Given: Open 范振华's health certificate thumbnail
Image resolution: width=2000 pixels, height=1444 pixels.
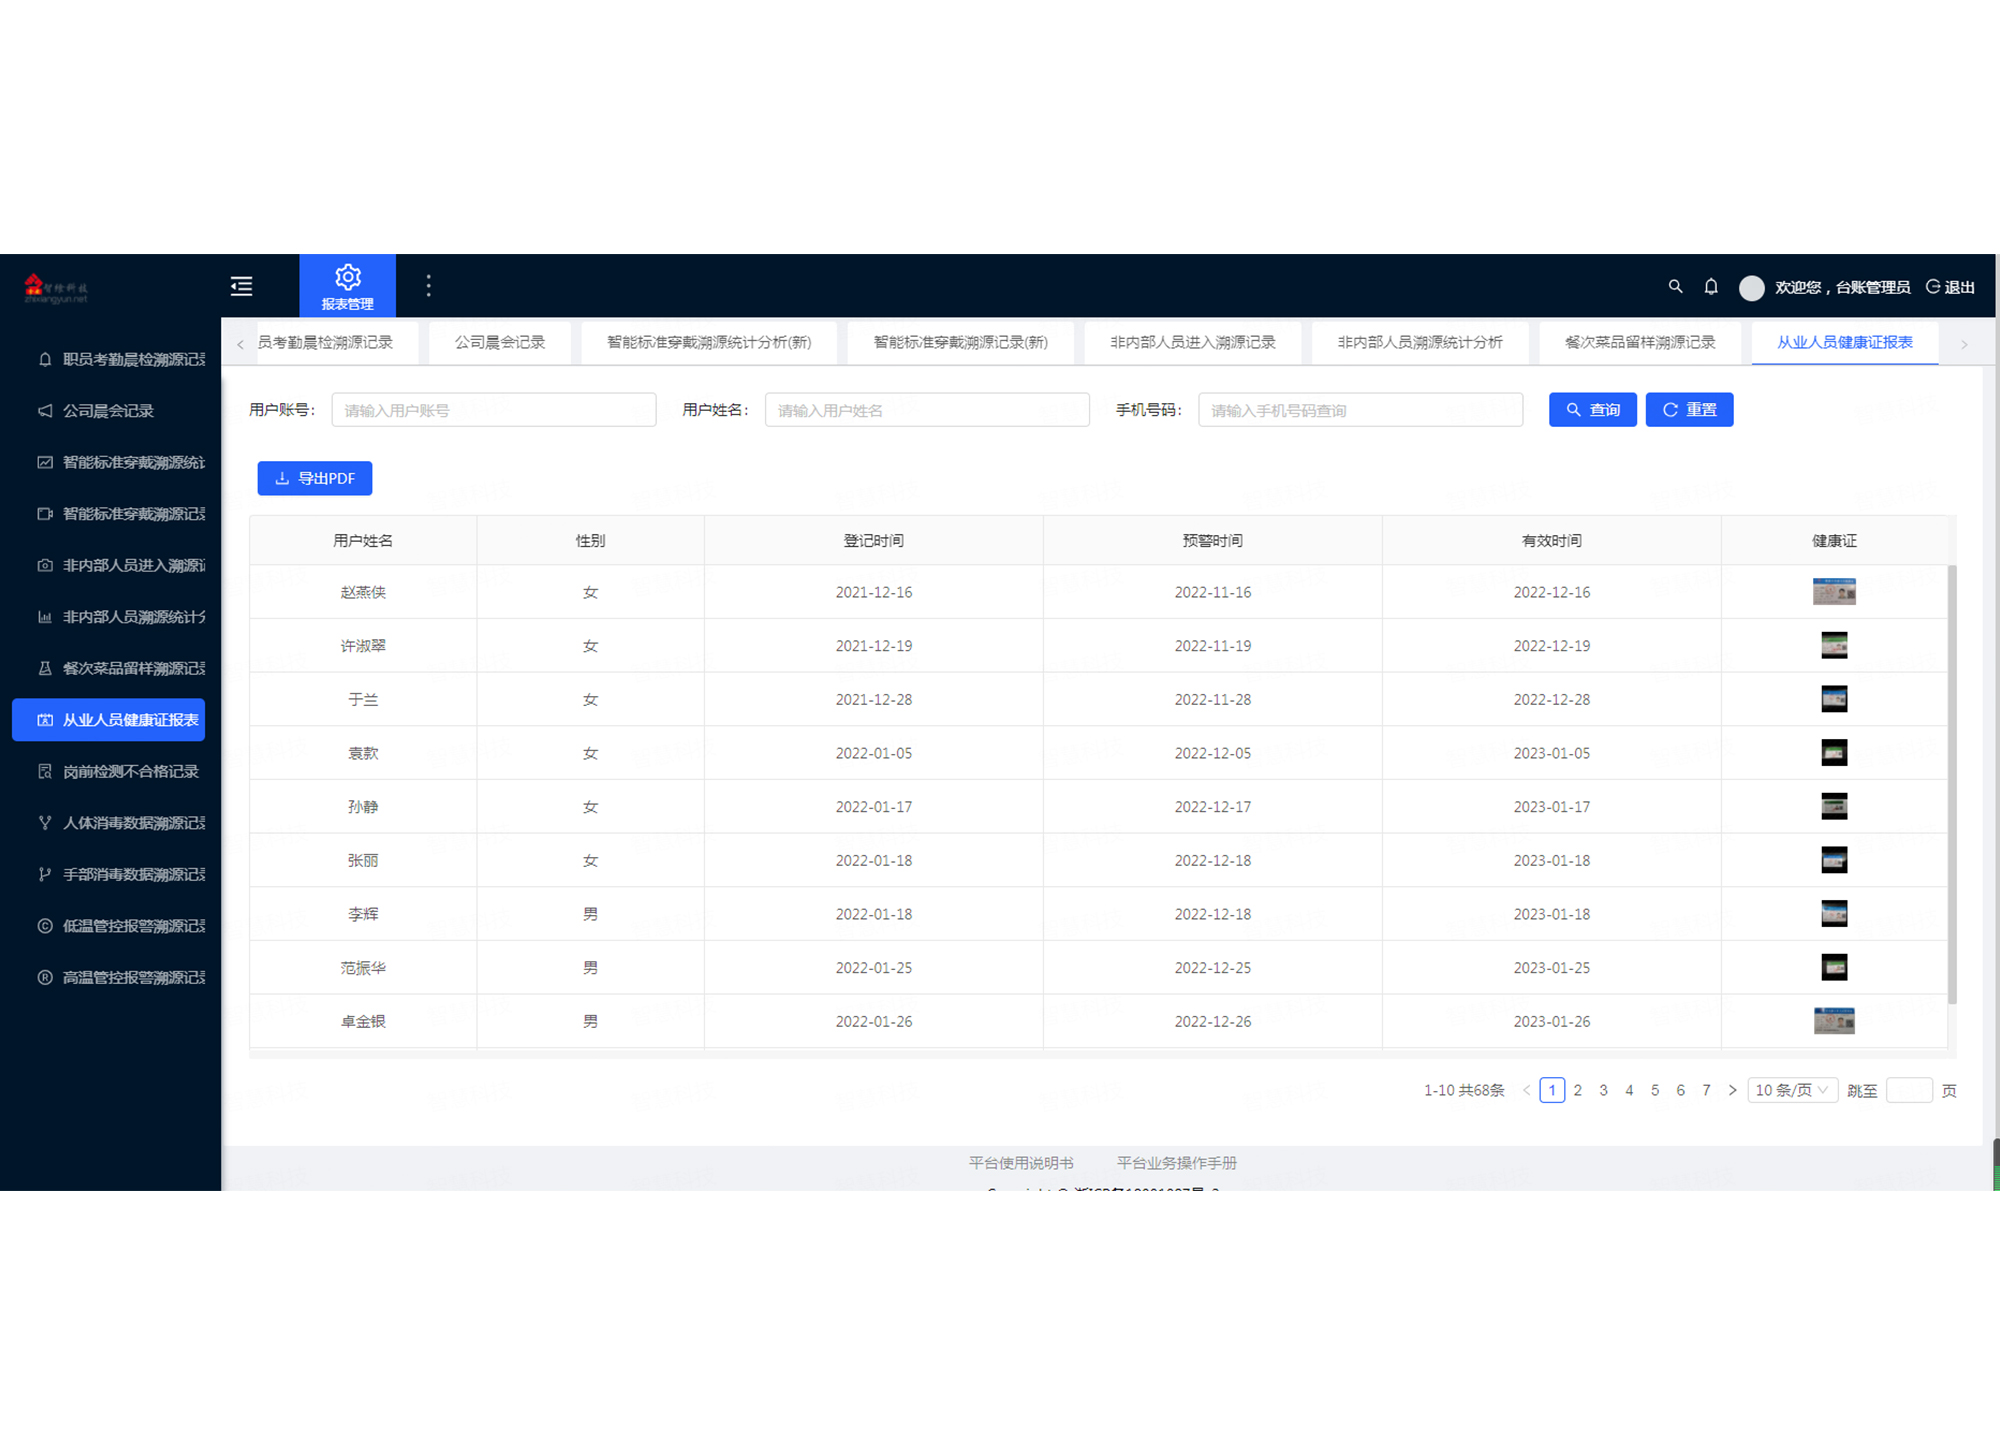Looking at the screenshot, I should point(1834,968).
